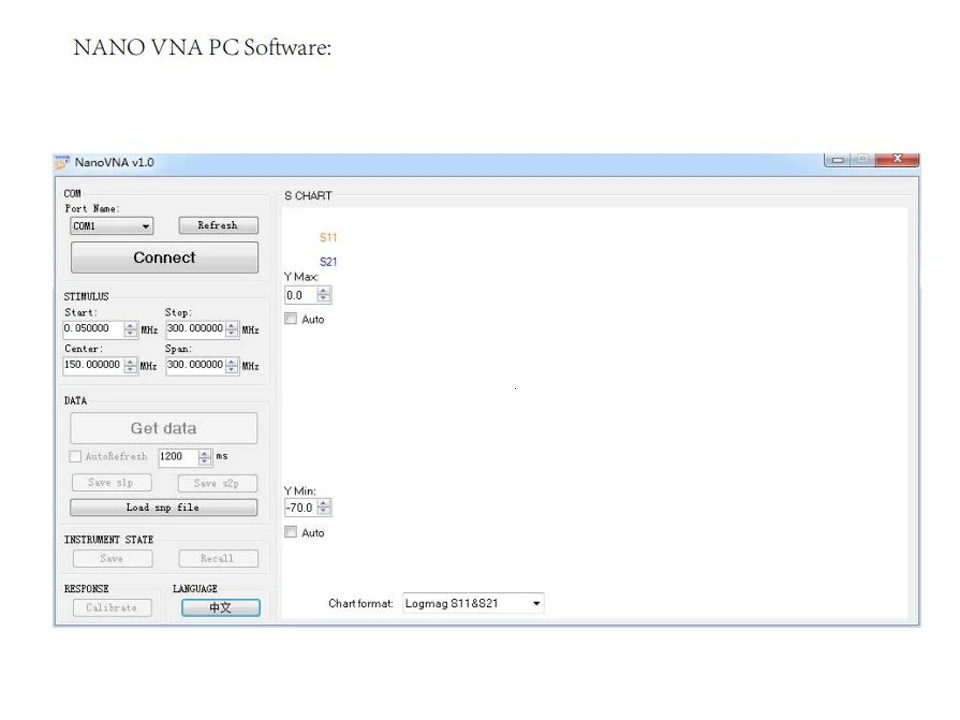
Task: Click the Calibrate response button
Action: (x=112, y=607)
